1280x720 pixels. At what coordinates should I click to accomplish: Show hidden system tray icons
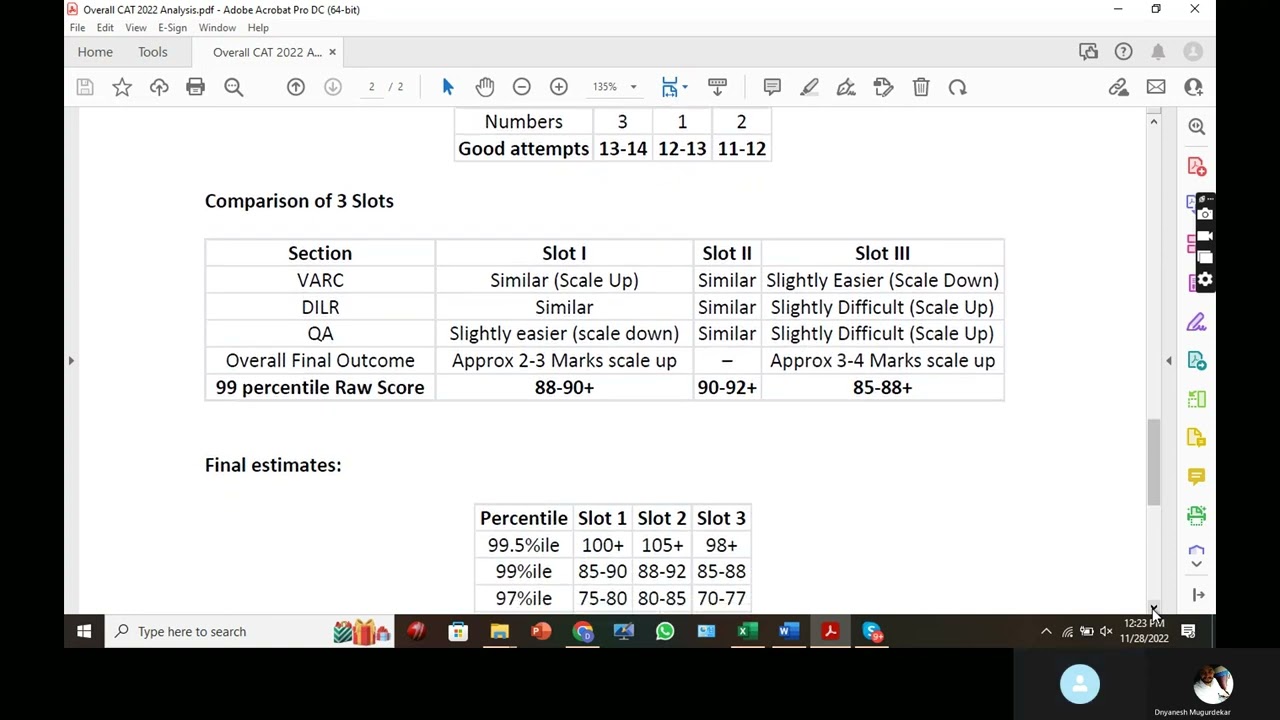pos(1046,631)
